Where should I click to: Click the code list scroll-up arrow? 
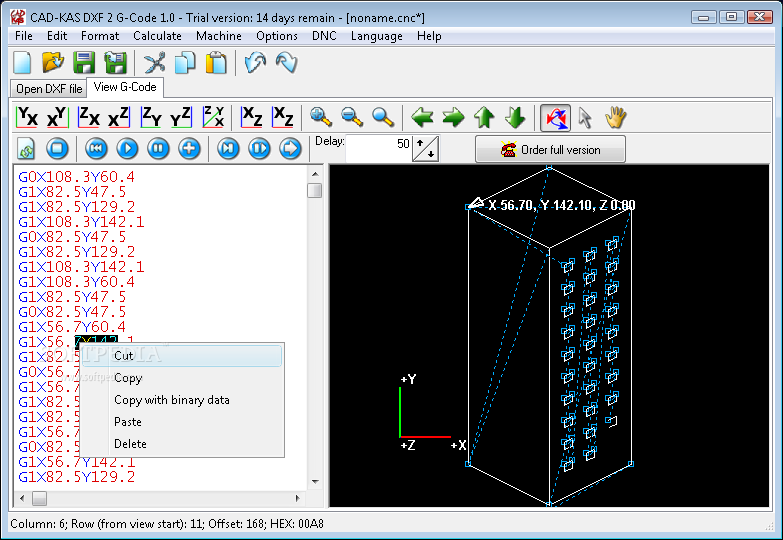pos(315,174)
